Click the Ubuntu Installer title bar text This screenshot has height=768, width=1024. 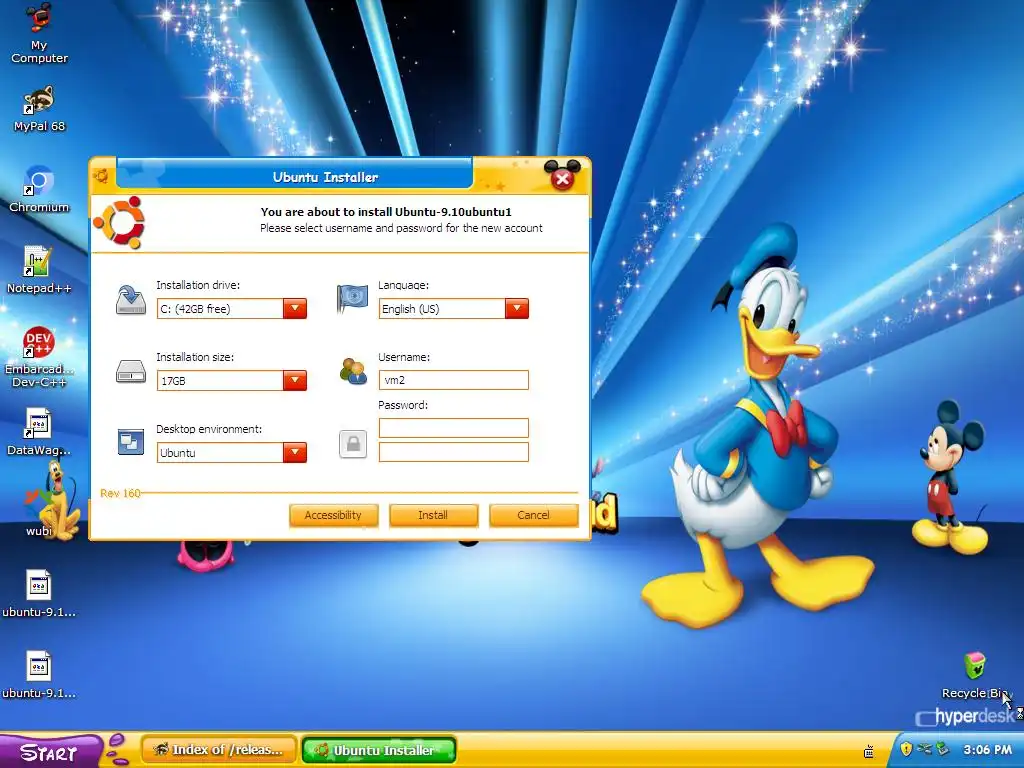tap(325, 177)
